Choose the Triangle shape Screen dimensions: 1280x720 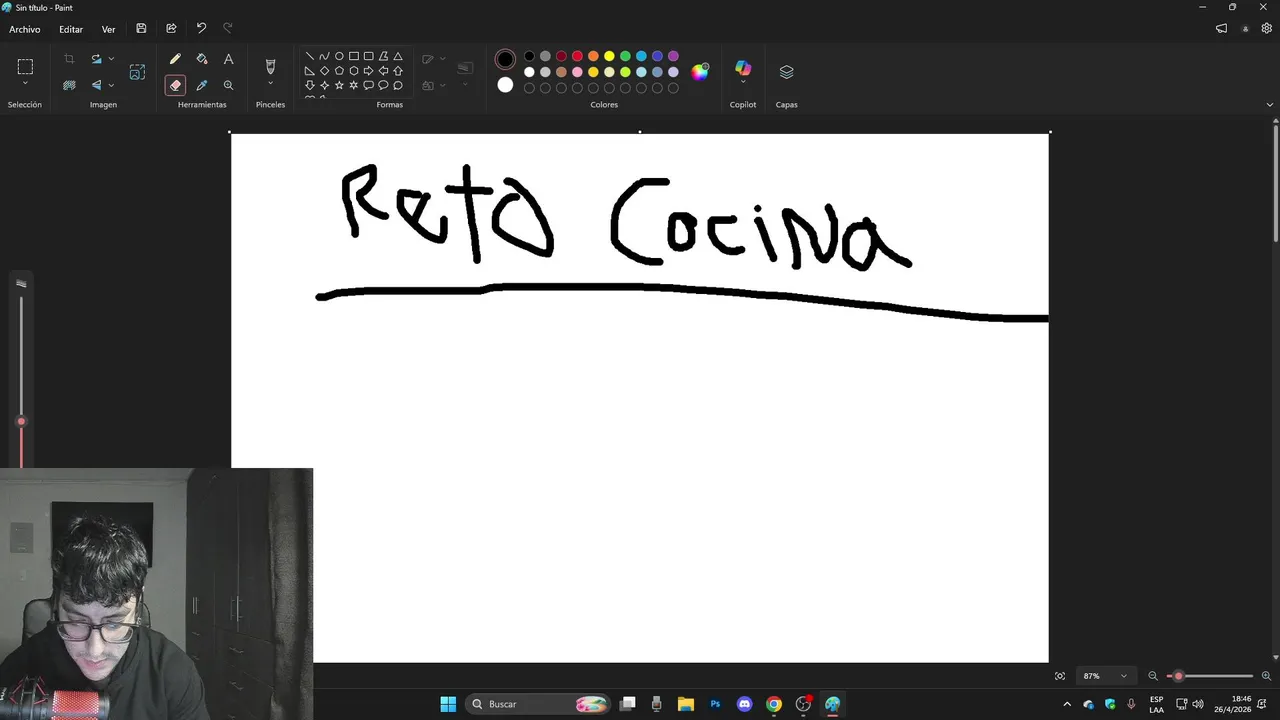point(398,56)
